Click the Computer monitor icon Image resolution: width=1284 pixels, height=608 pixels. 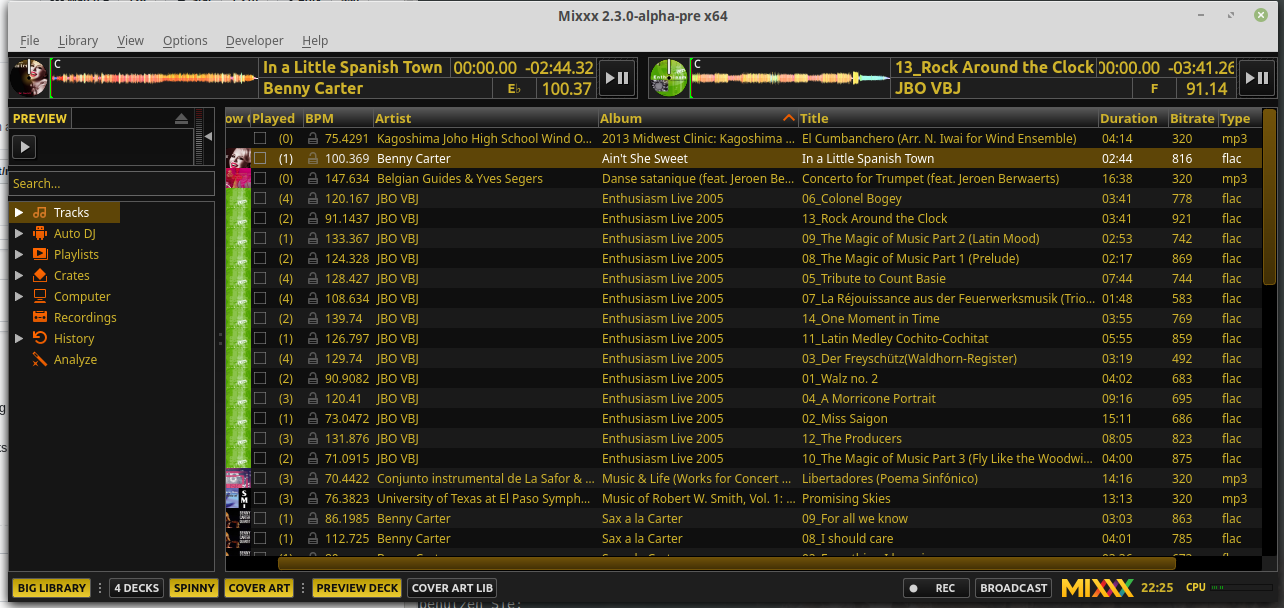[x=40, y=297]
